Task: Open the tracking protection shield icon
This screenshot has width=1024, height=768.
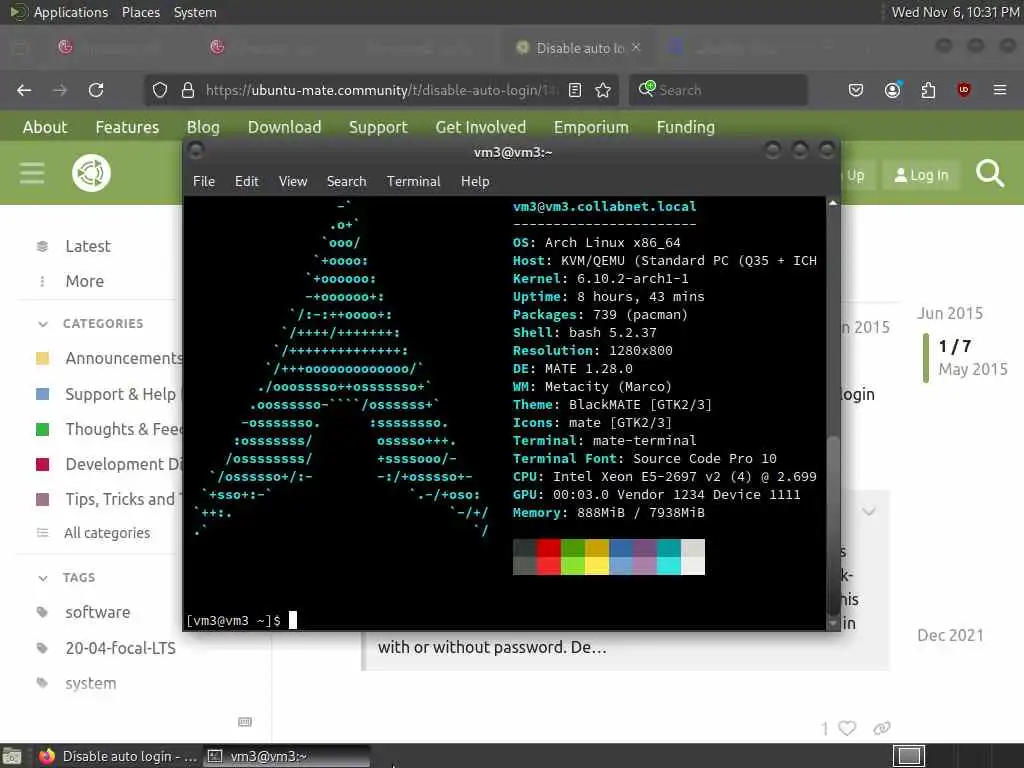Action: coord(160,90)
